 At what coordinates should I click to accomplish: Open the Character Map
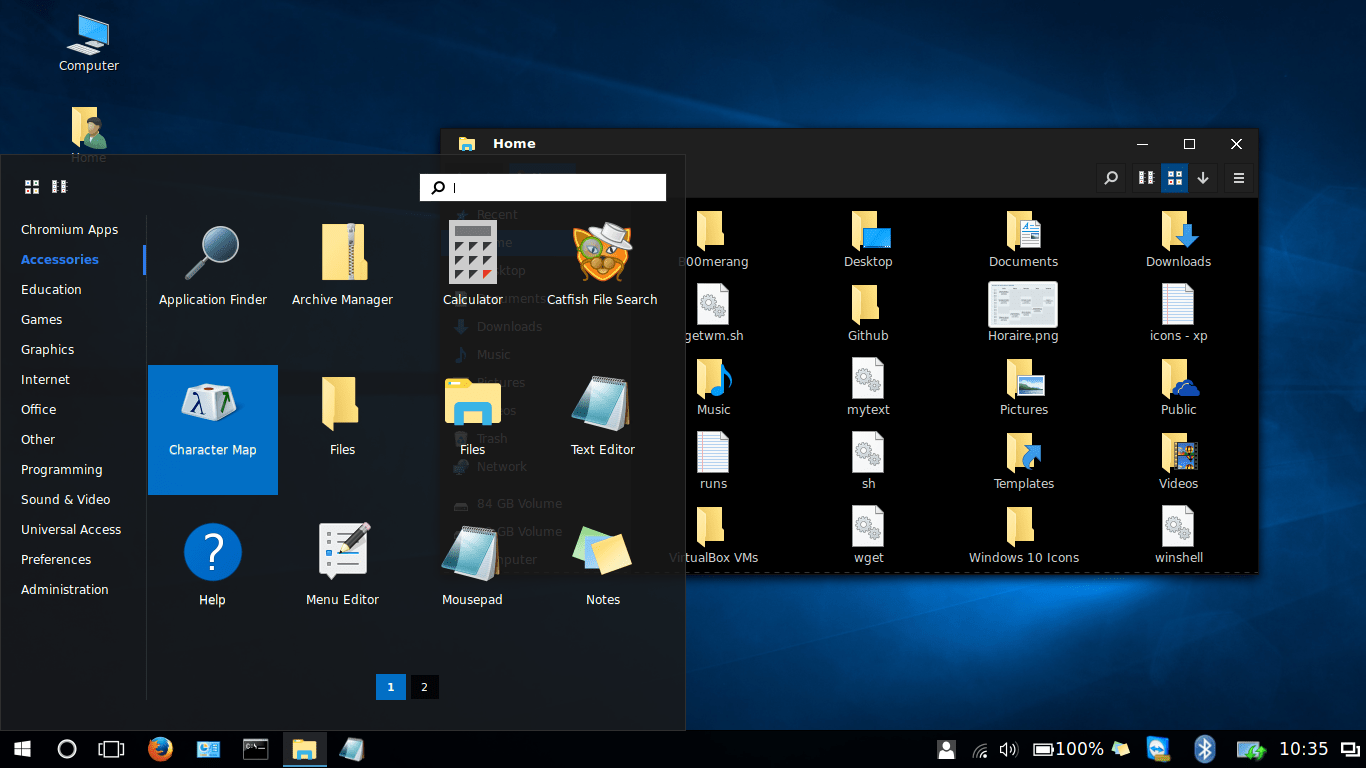[212, 413]
